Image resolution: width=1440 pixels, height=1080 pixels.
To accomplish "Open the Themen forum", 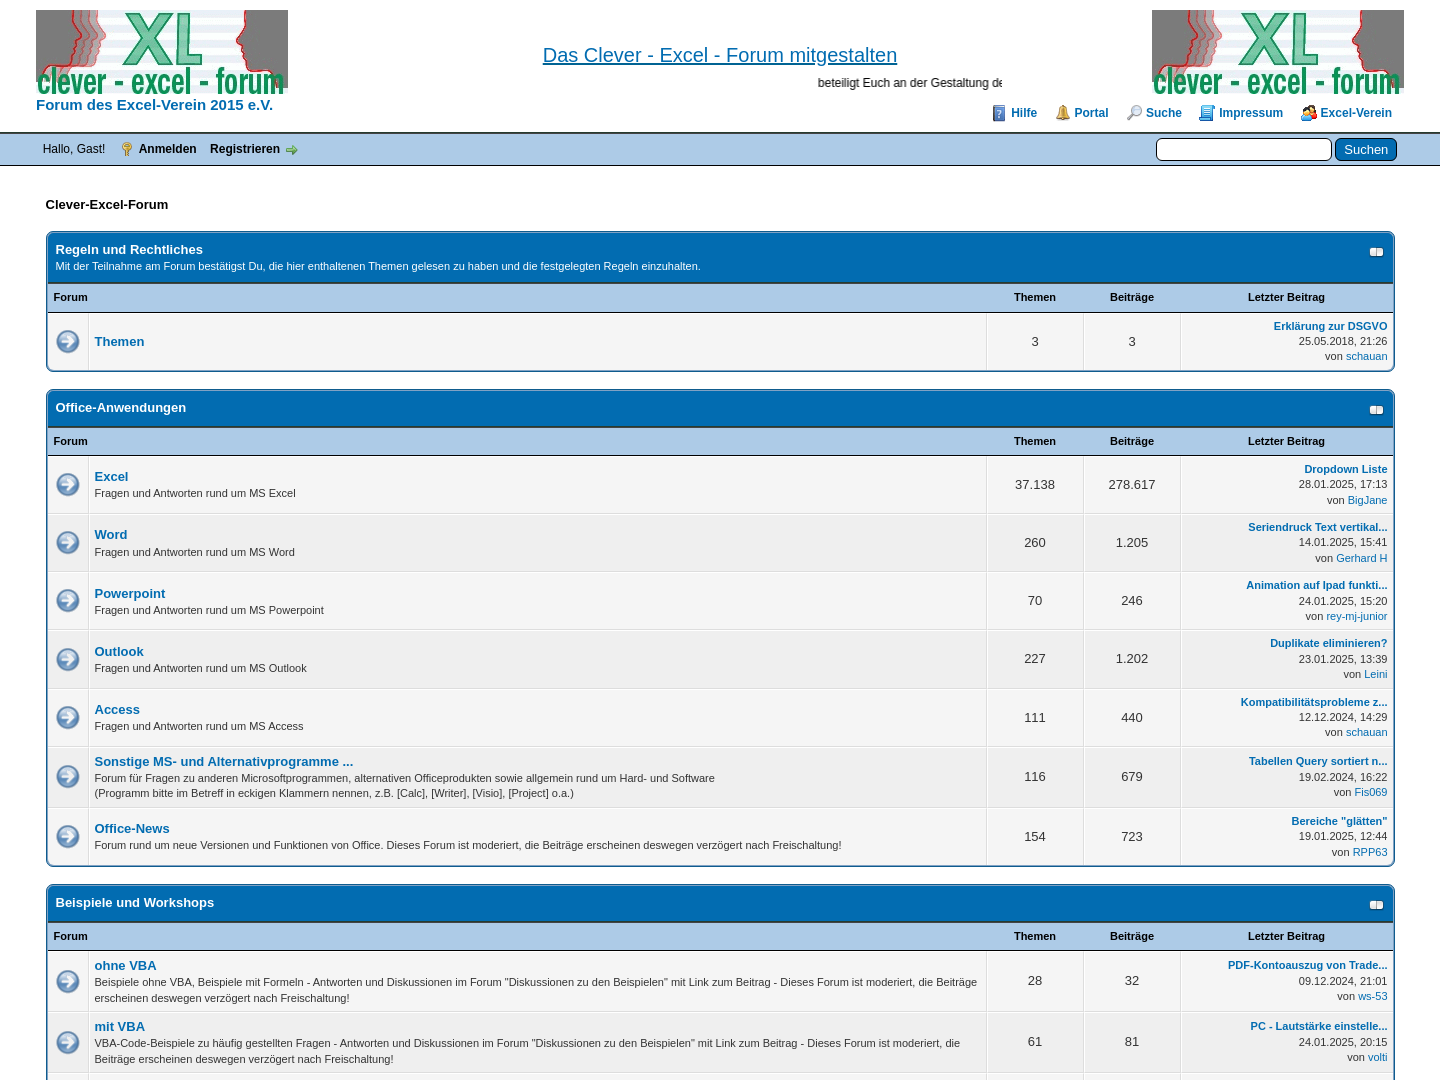I will pos(119,341).
